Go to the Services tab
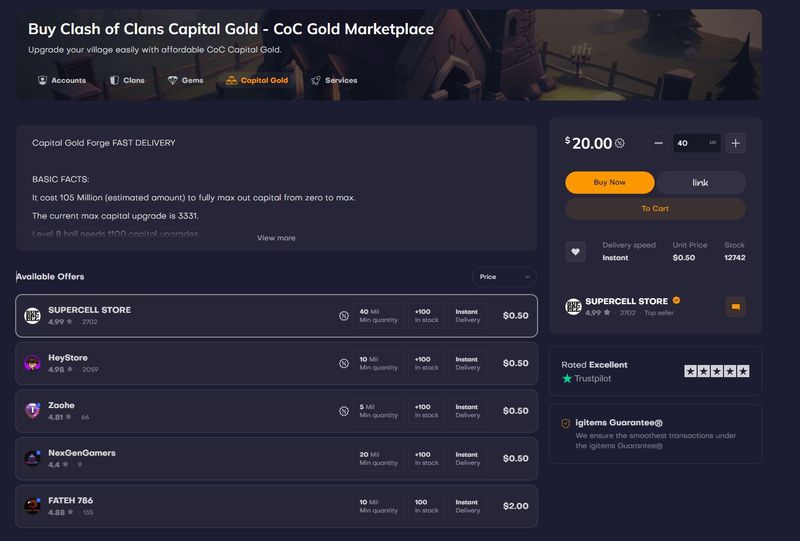 pos(334,80)
